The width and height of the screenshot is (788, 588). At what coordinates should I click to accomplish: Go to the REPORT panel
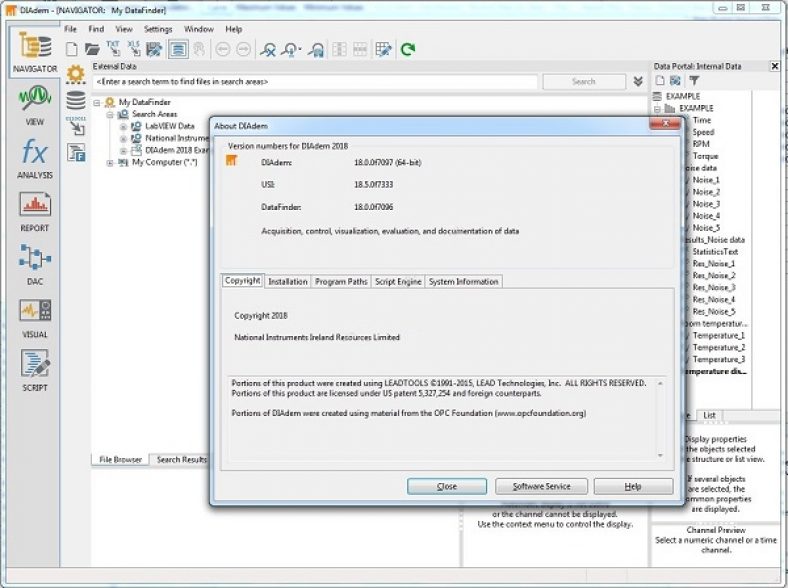click(x=34, y=210)
